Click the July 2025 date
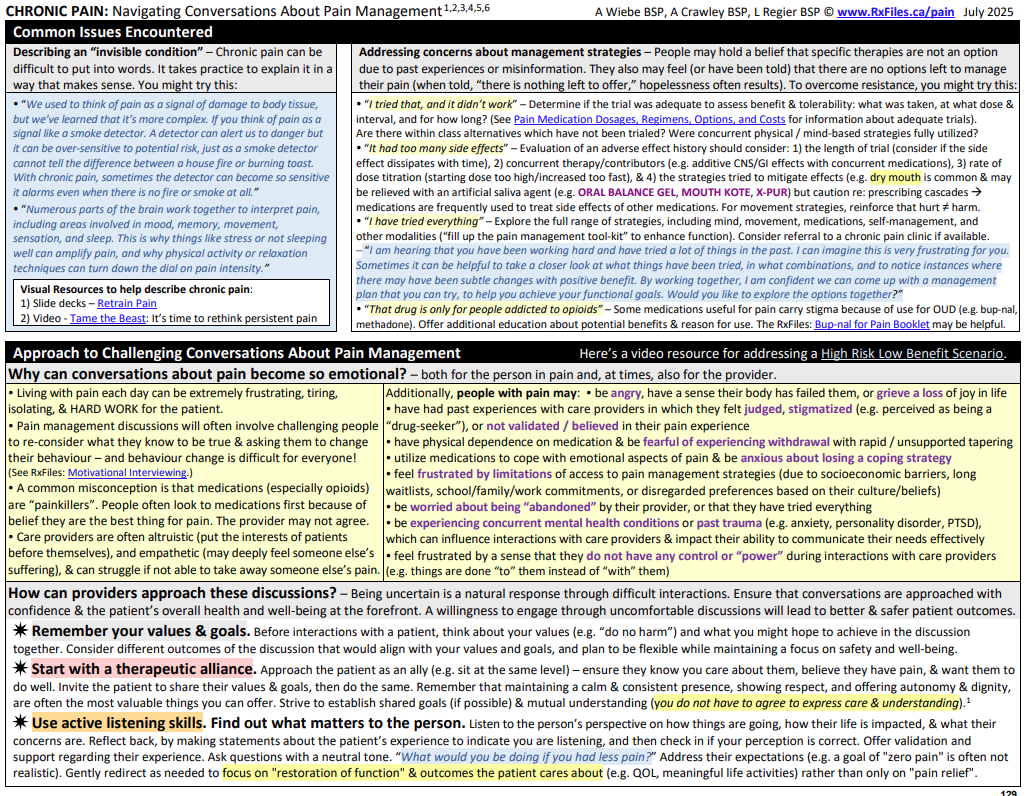This screenshot has height=796, width=1028. 988,12
